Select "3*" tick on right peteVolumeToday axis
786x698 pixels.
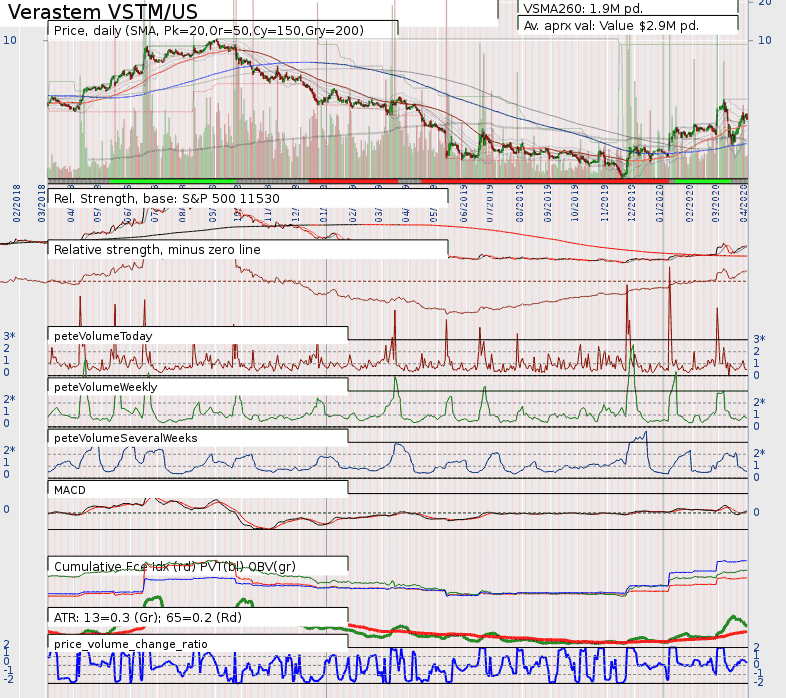(759, 339)
